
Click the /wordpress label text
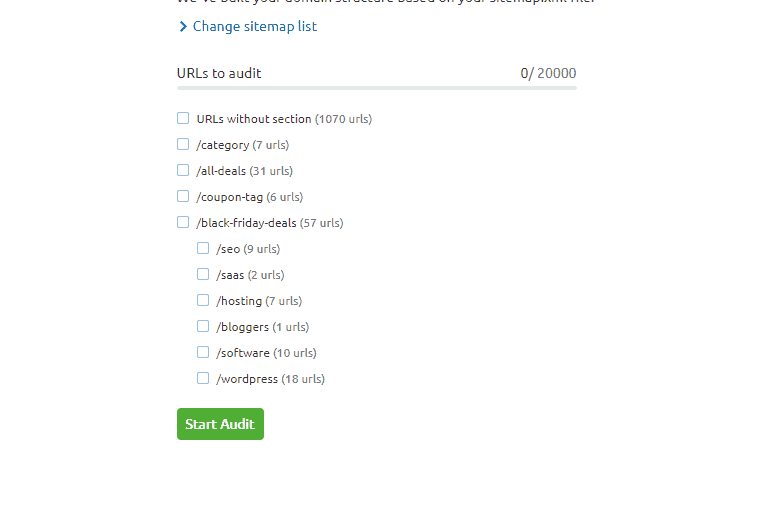click(x=247, y=379)
